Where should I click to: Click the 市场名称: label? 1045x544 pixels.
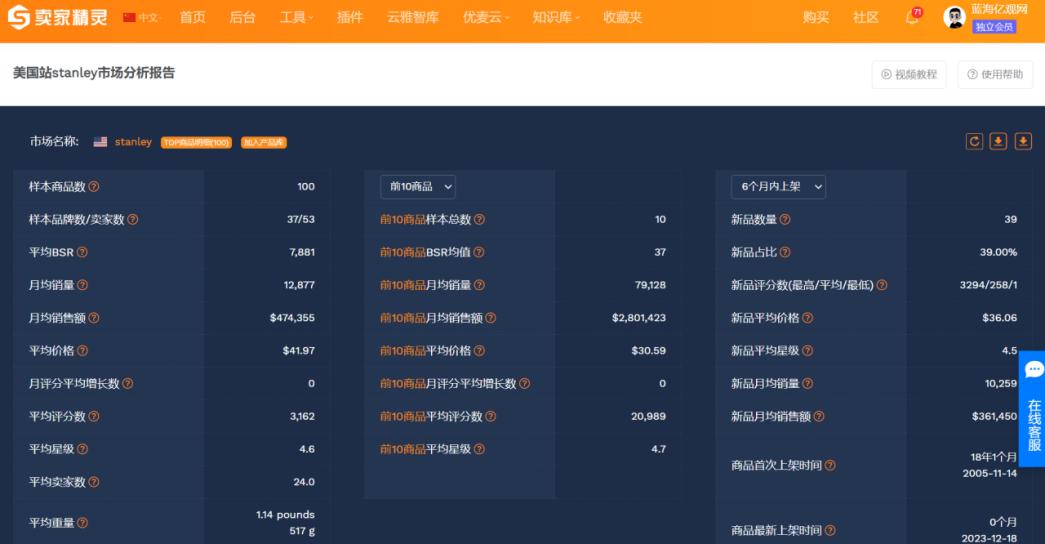tap(54, 141)
